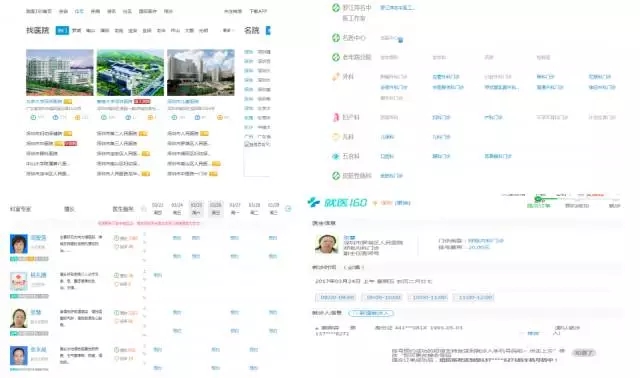Click the 外科 department category icon

pos(336,76)
